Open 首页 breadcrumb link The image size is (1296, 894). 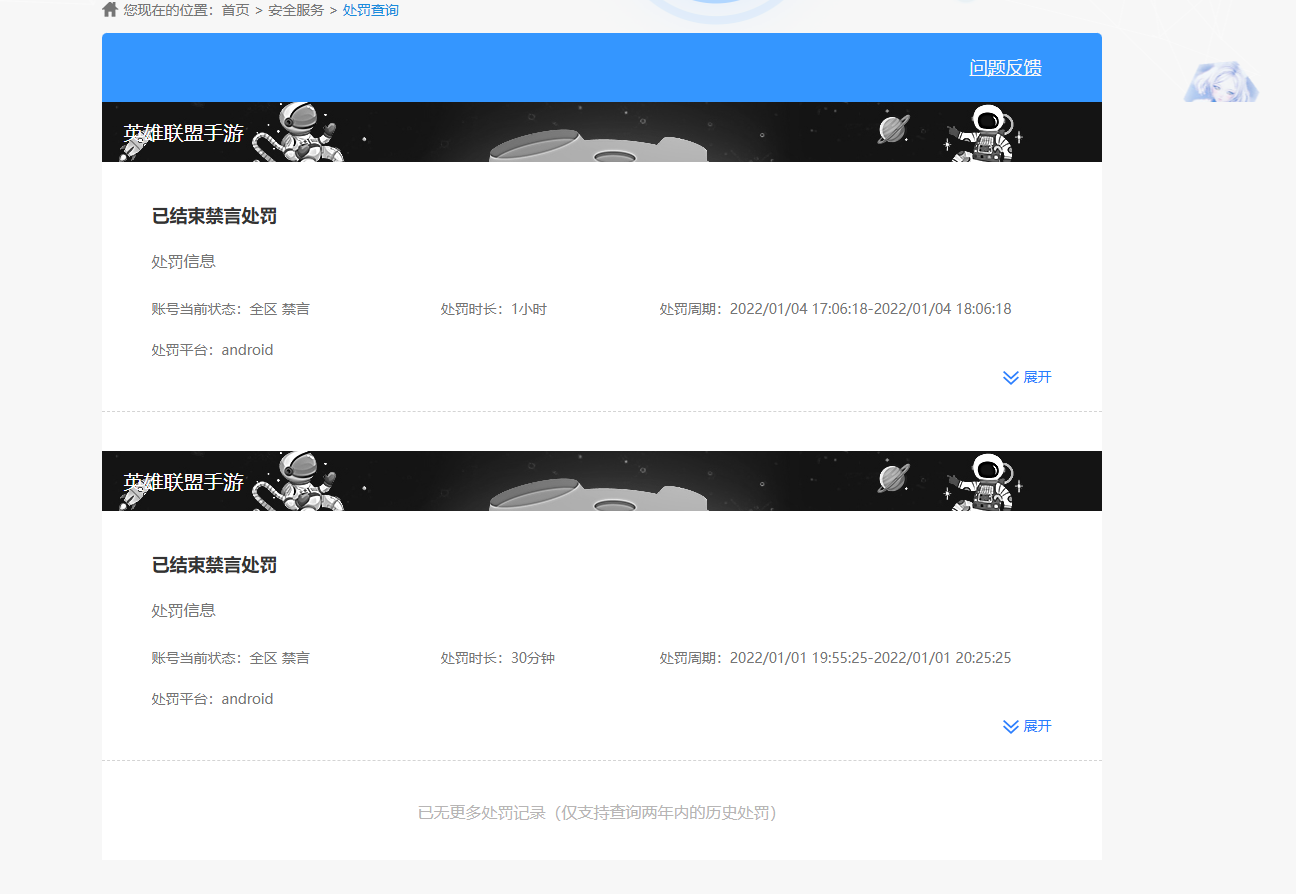(235, 10)
